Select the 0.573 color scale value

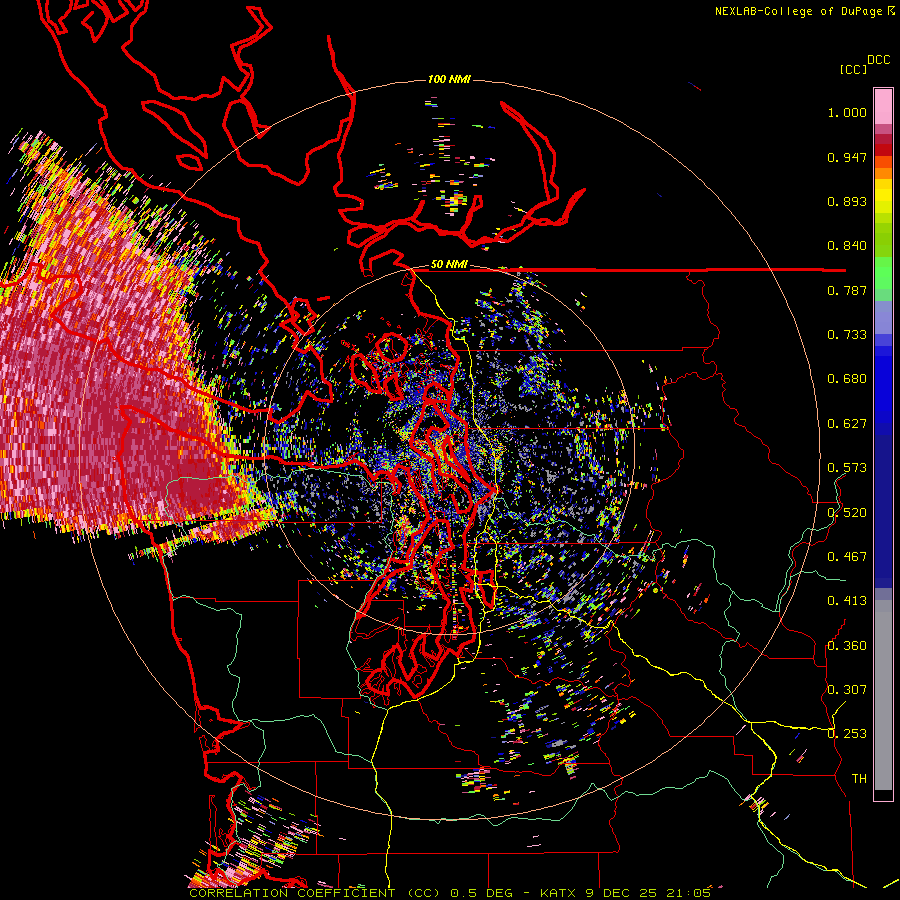(x=847, y=468)
